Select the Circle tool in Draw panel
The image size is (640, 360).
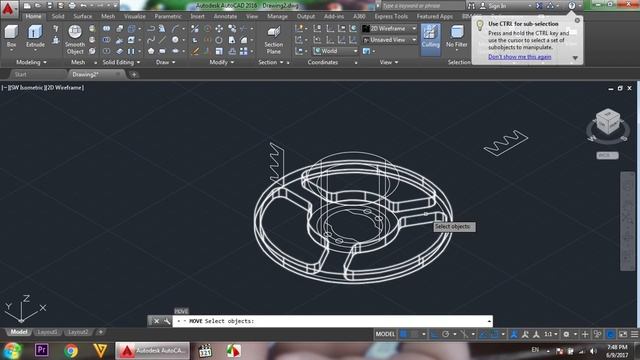[x=175, y=40]
